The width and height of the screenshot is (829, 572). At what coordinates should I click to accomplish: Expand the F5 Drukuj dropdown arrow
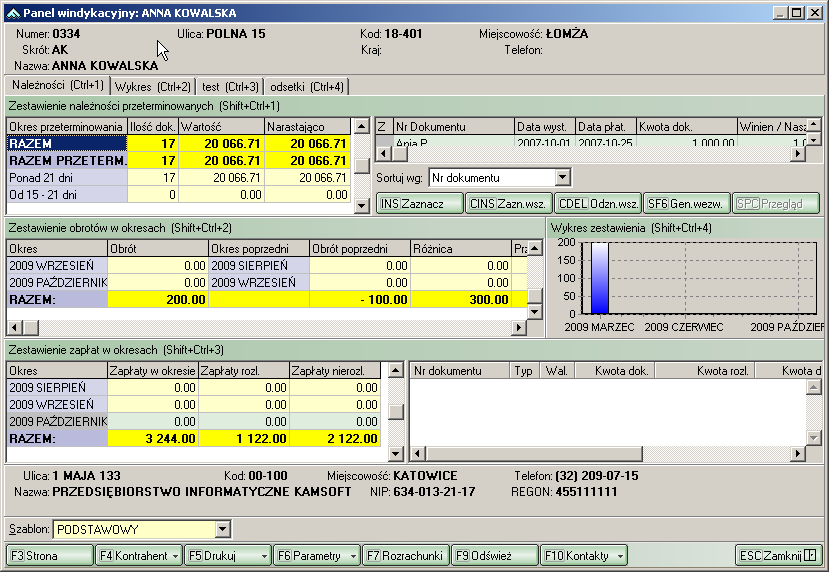(x=263, y=555)
